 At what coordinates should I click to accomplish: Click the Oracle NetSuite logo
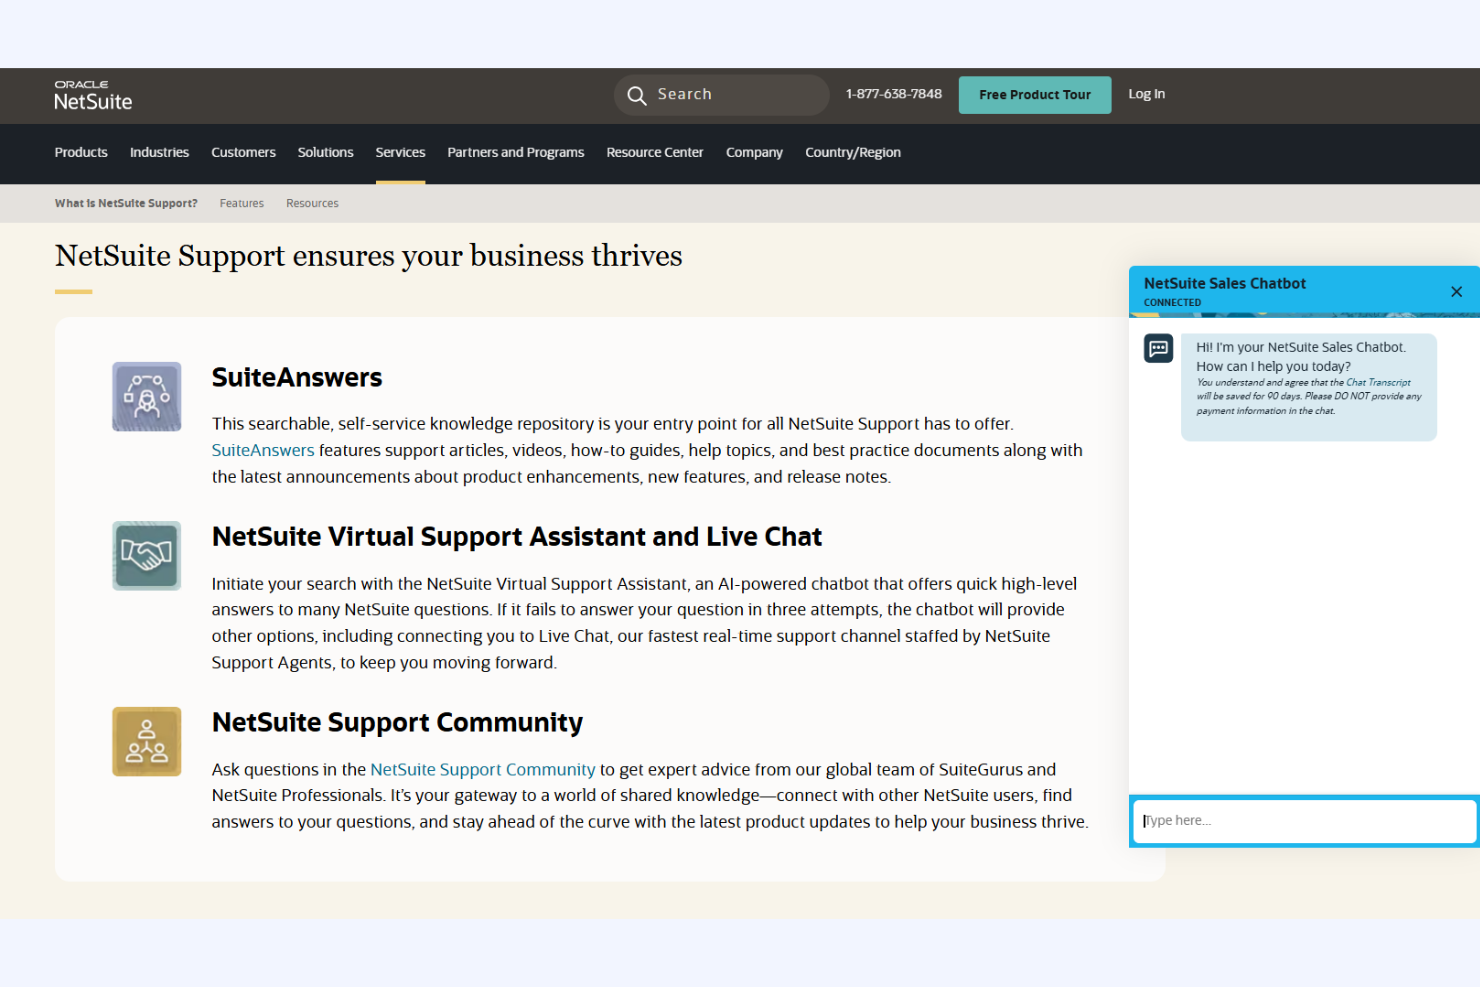click(x=93, y=95)
